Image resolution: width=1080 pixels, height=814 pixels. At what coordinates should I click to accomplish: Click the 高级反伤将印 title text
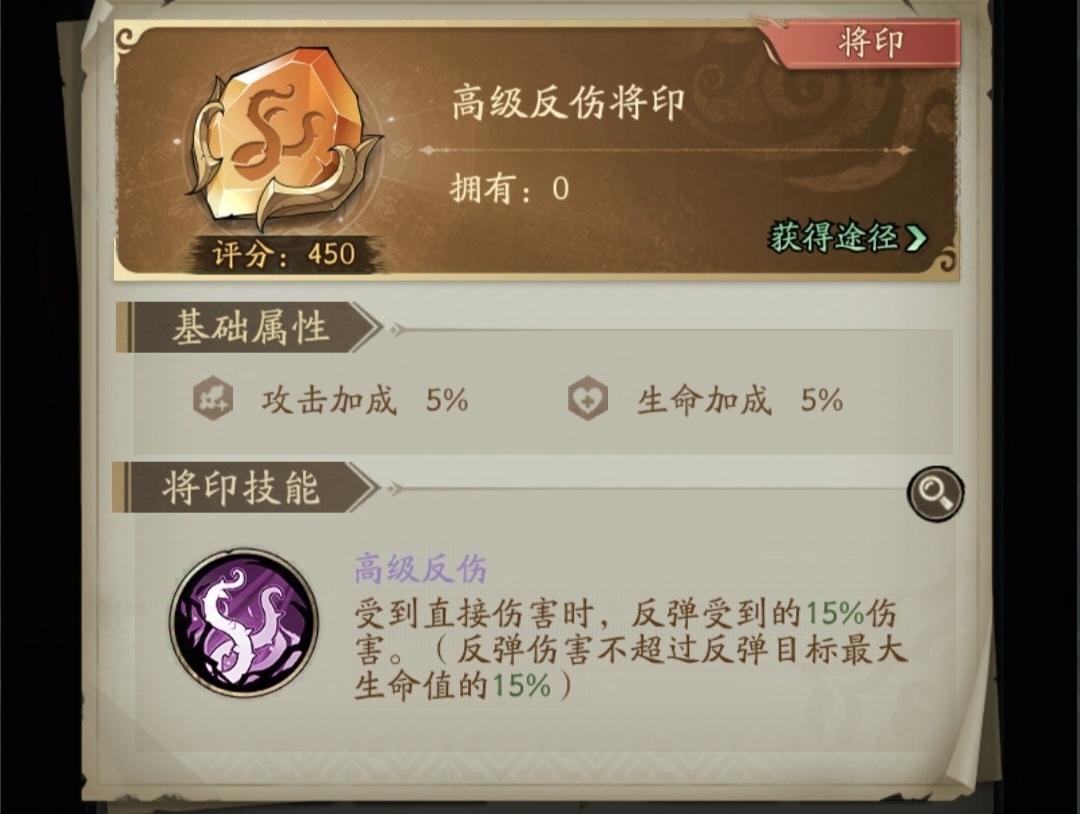click(568, 104)
